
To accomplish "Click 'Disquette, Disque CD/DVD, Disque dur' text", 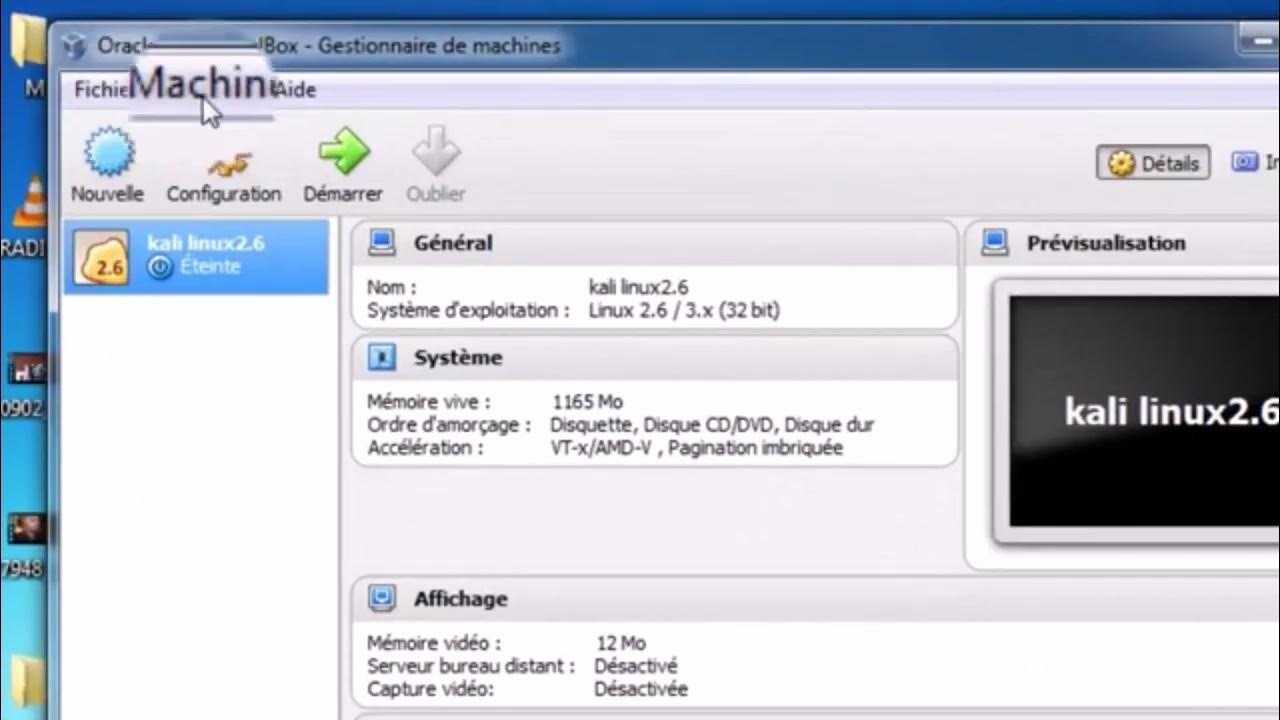I will click(712, 425).
